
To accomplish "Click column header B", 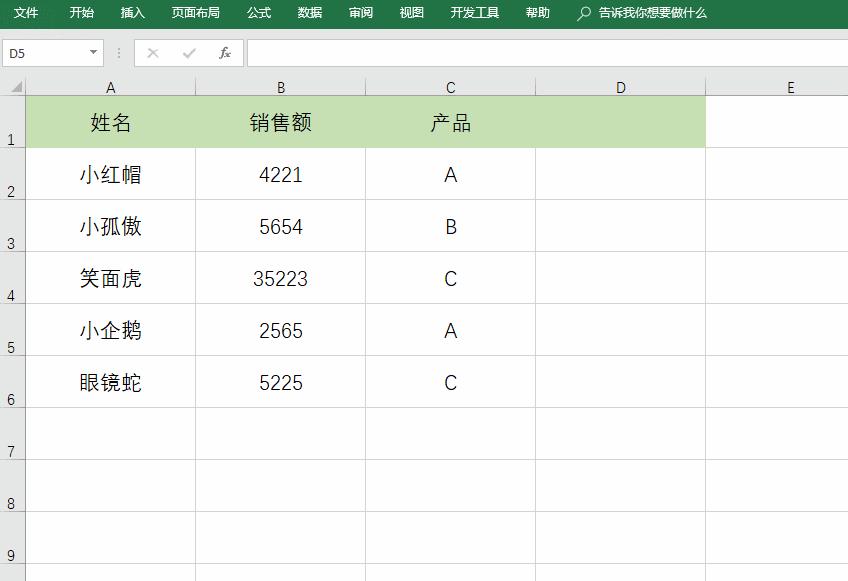I will point(281,86).
